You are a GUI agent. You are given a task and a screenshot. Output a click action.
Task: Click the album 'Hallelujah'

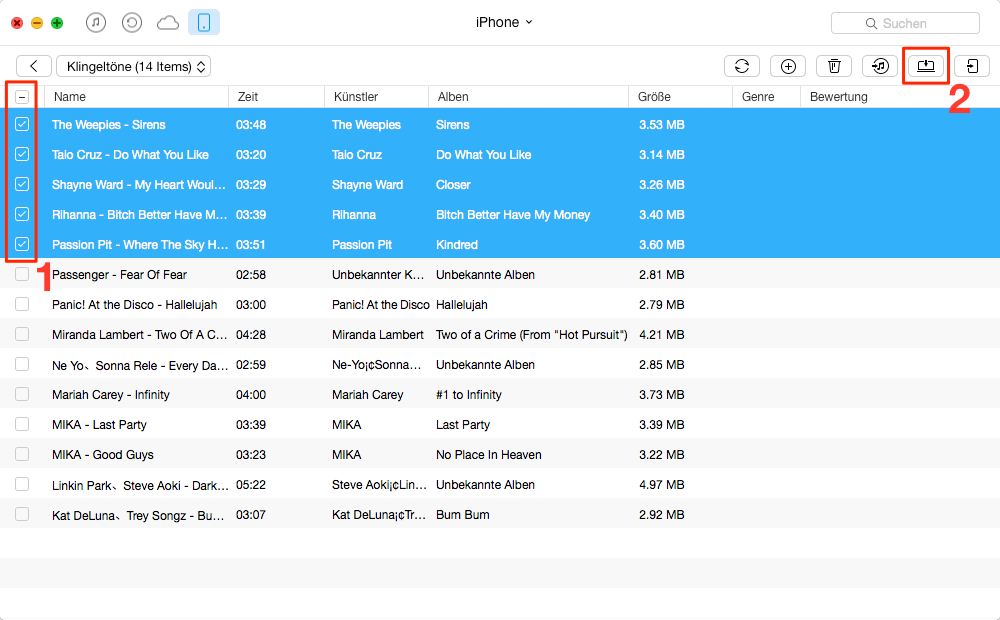(x=462, y=305)
